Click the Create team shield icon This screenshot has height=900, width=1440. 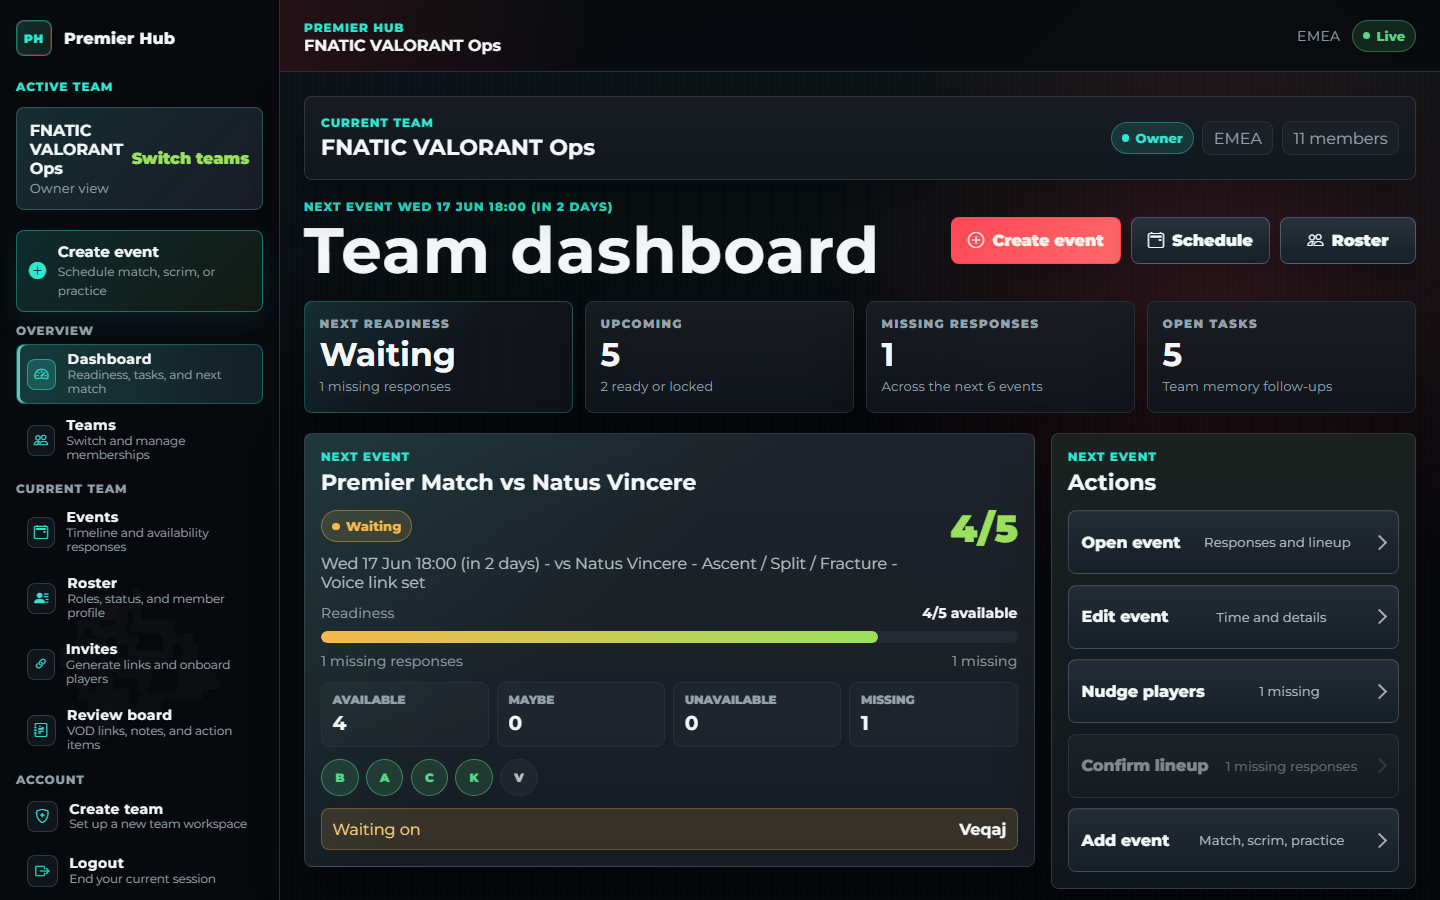(42, 816)
